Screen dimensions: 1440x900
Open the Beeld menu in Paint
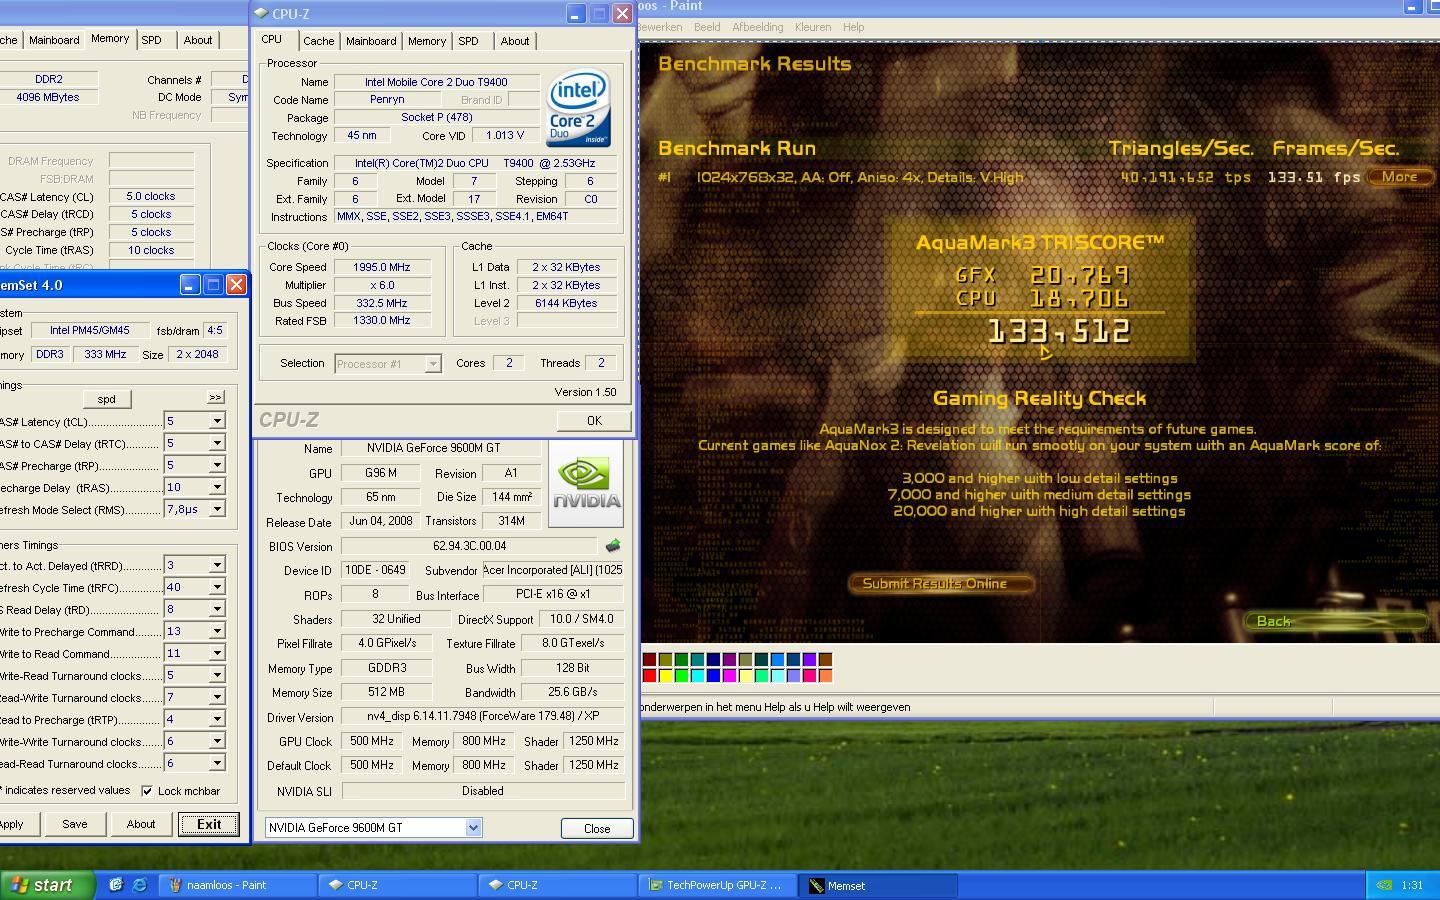click(707, 27)
